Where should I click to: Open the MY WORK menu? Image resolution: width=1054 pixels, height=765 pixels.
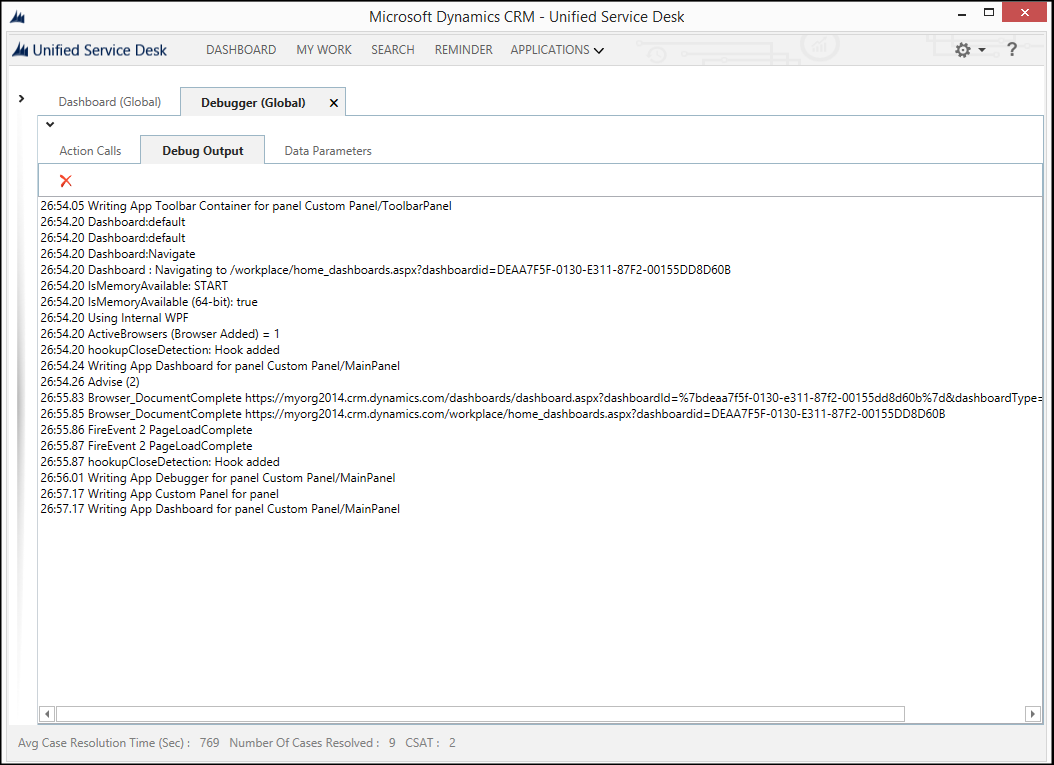(323, 49)
